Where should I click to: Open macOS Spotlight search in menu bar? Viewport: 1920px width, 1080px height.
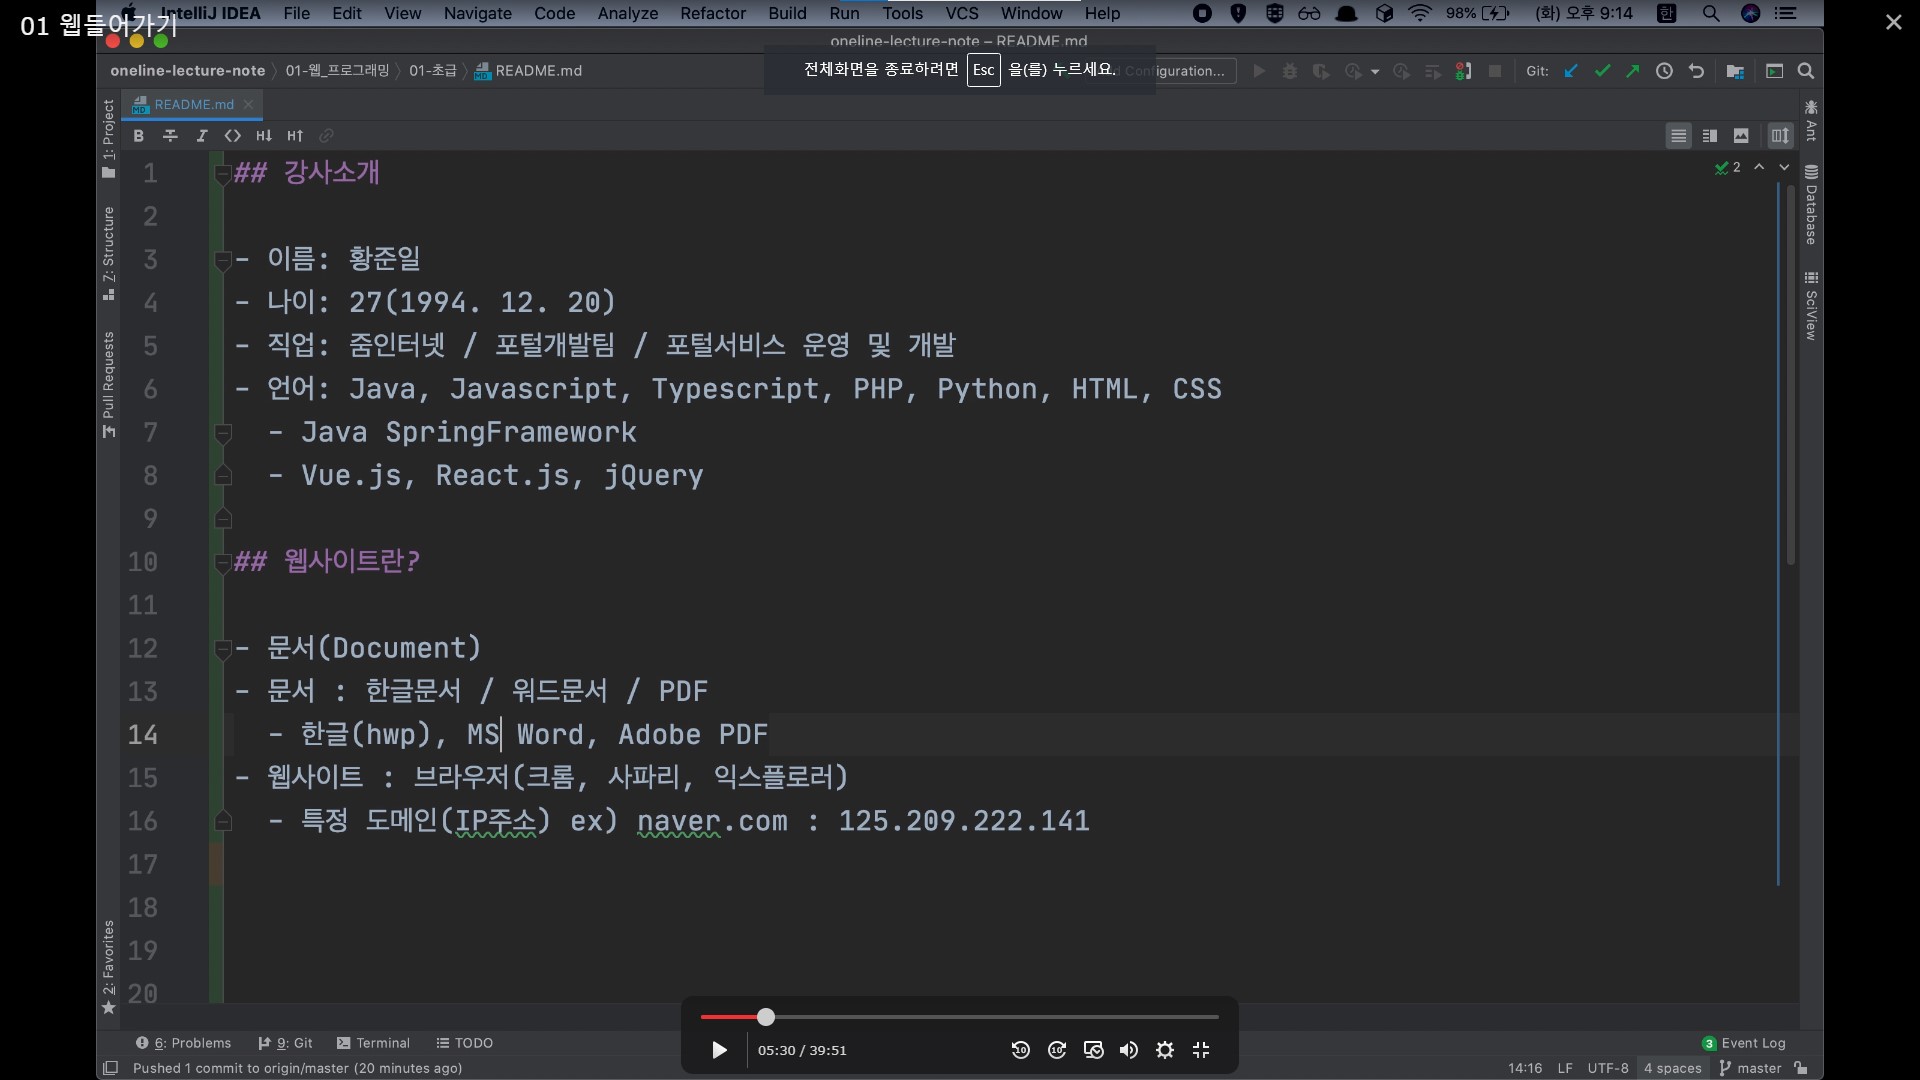point(1711,13)
